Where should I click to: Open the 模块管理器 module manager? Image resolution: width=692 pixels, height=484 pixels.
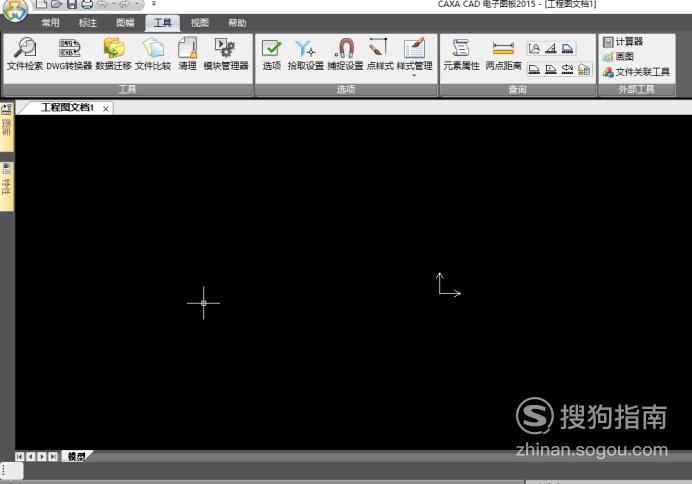226,54
